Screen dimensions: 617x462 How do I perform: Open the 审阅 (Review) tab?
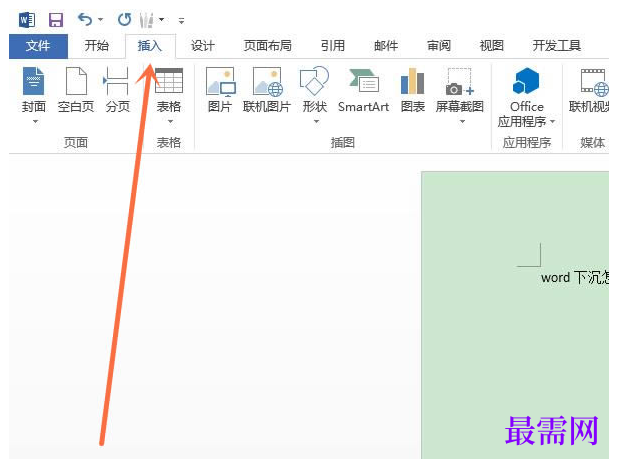tap(439, 46)
